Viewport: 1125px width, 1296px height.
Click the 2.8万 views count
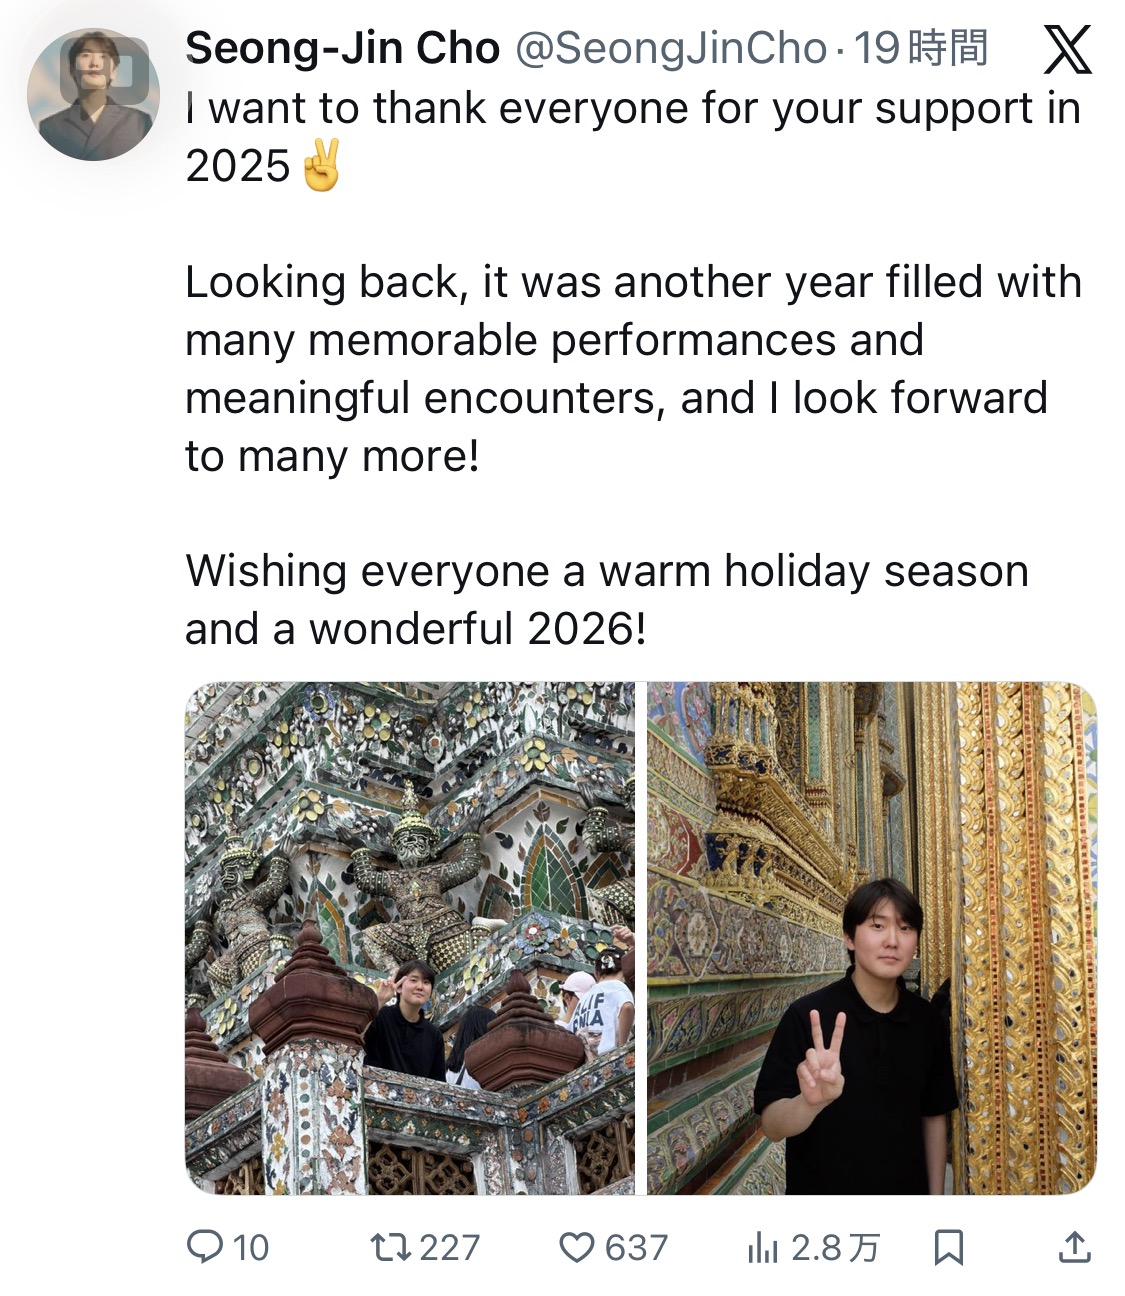[834, 1247]
